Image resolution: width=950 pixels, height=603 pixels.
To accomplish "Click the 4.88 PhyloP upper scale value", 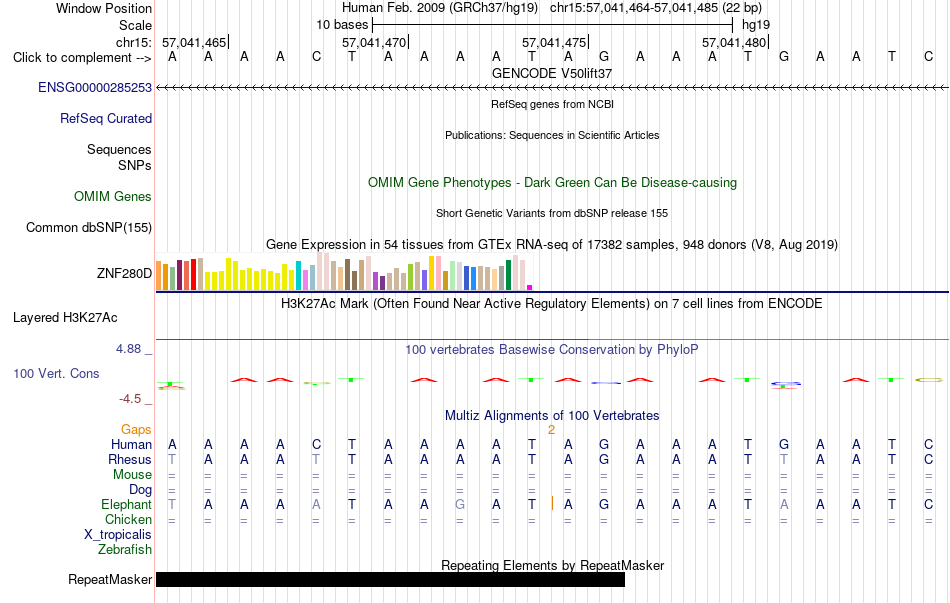I will click(128, 349).
